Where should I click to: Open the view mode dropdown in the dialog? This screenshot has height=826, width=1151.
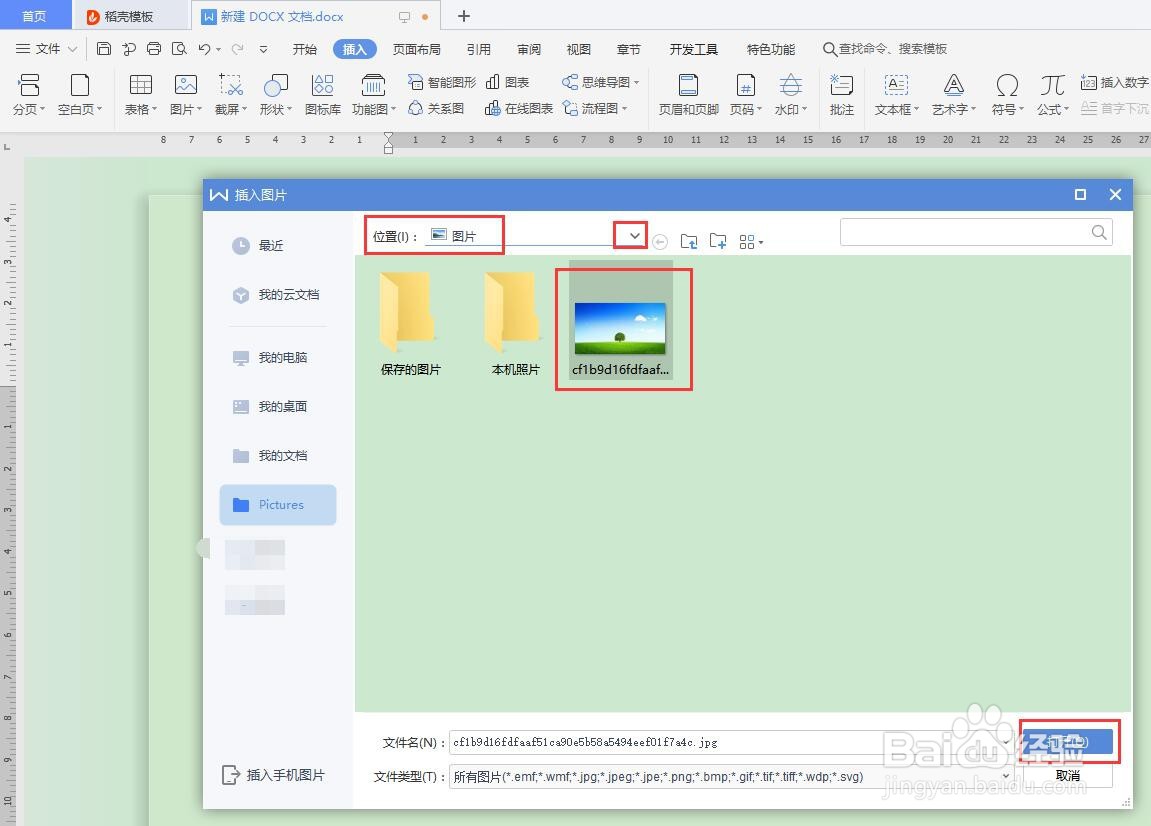pos(751,241)
